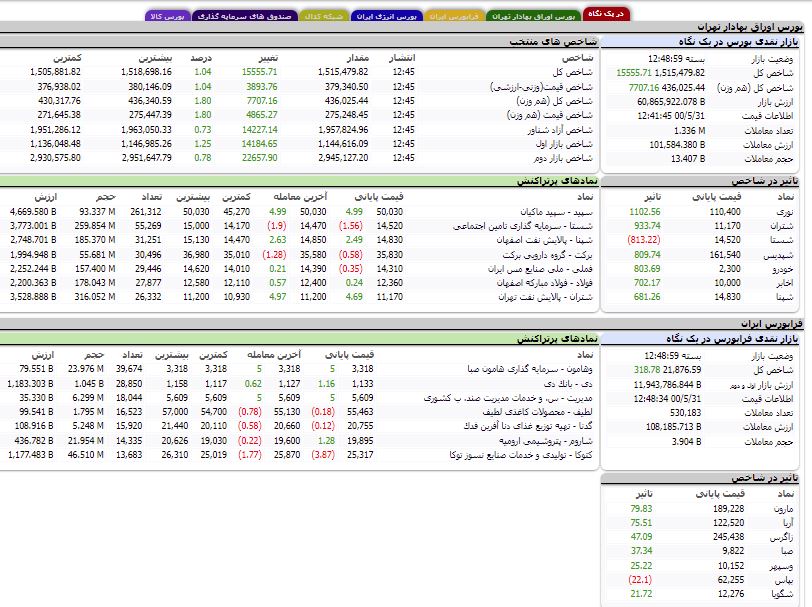812x607 pixels.
Task: Open 'شپنا - پالایش نفت اصفهان' row link
Action: pos(545,240)
